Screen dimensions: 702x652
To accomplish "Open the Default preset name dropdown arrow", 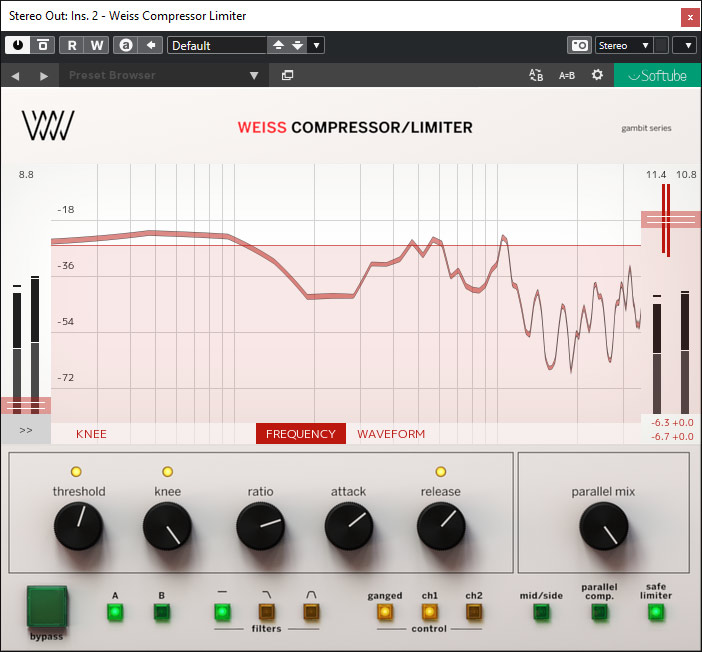I will tap(316, 45).
